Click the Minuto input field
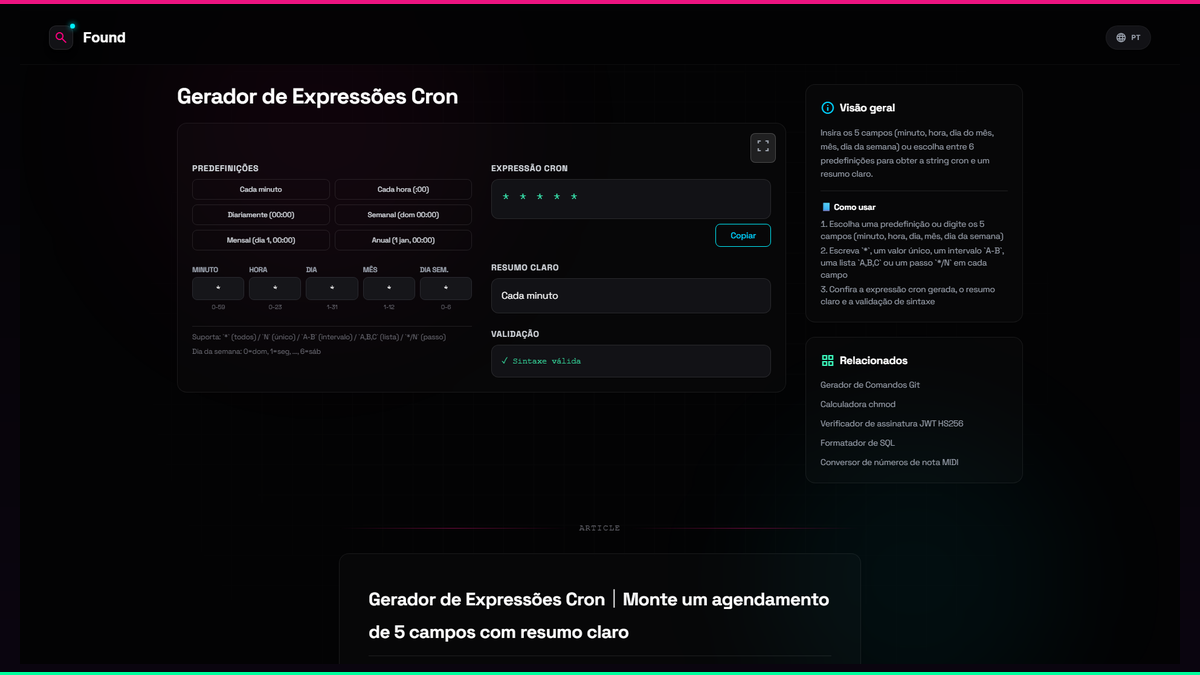Viewport: 1200px width, 675px height. pyautogui.click(x=218, y=289)
